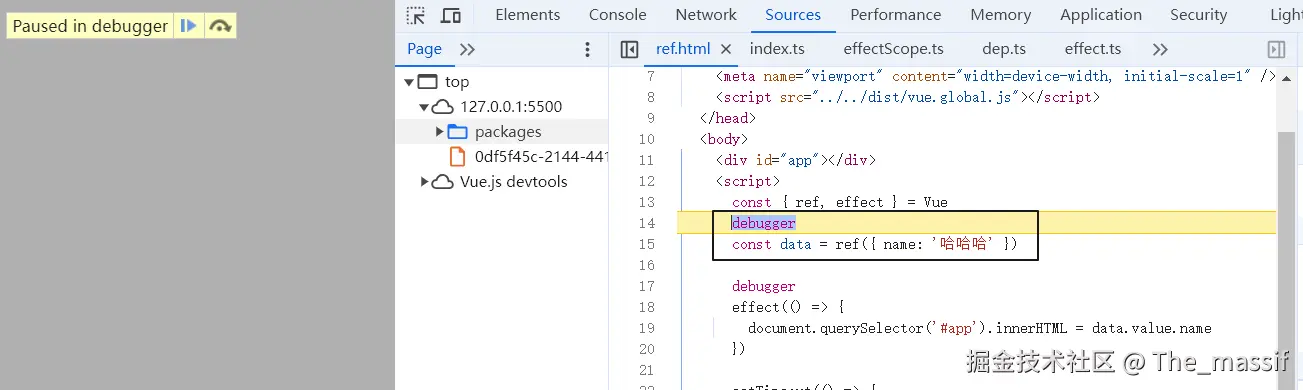
Task: Open the Network tab
Action: (x=706, y=15)
